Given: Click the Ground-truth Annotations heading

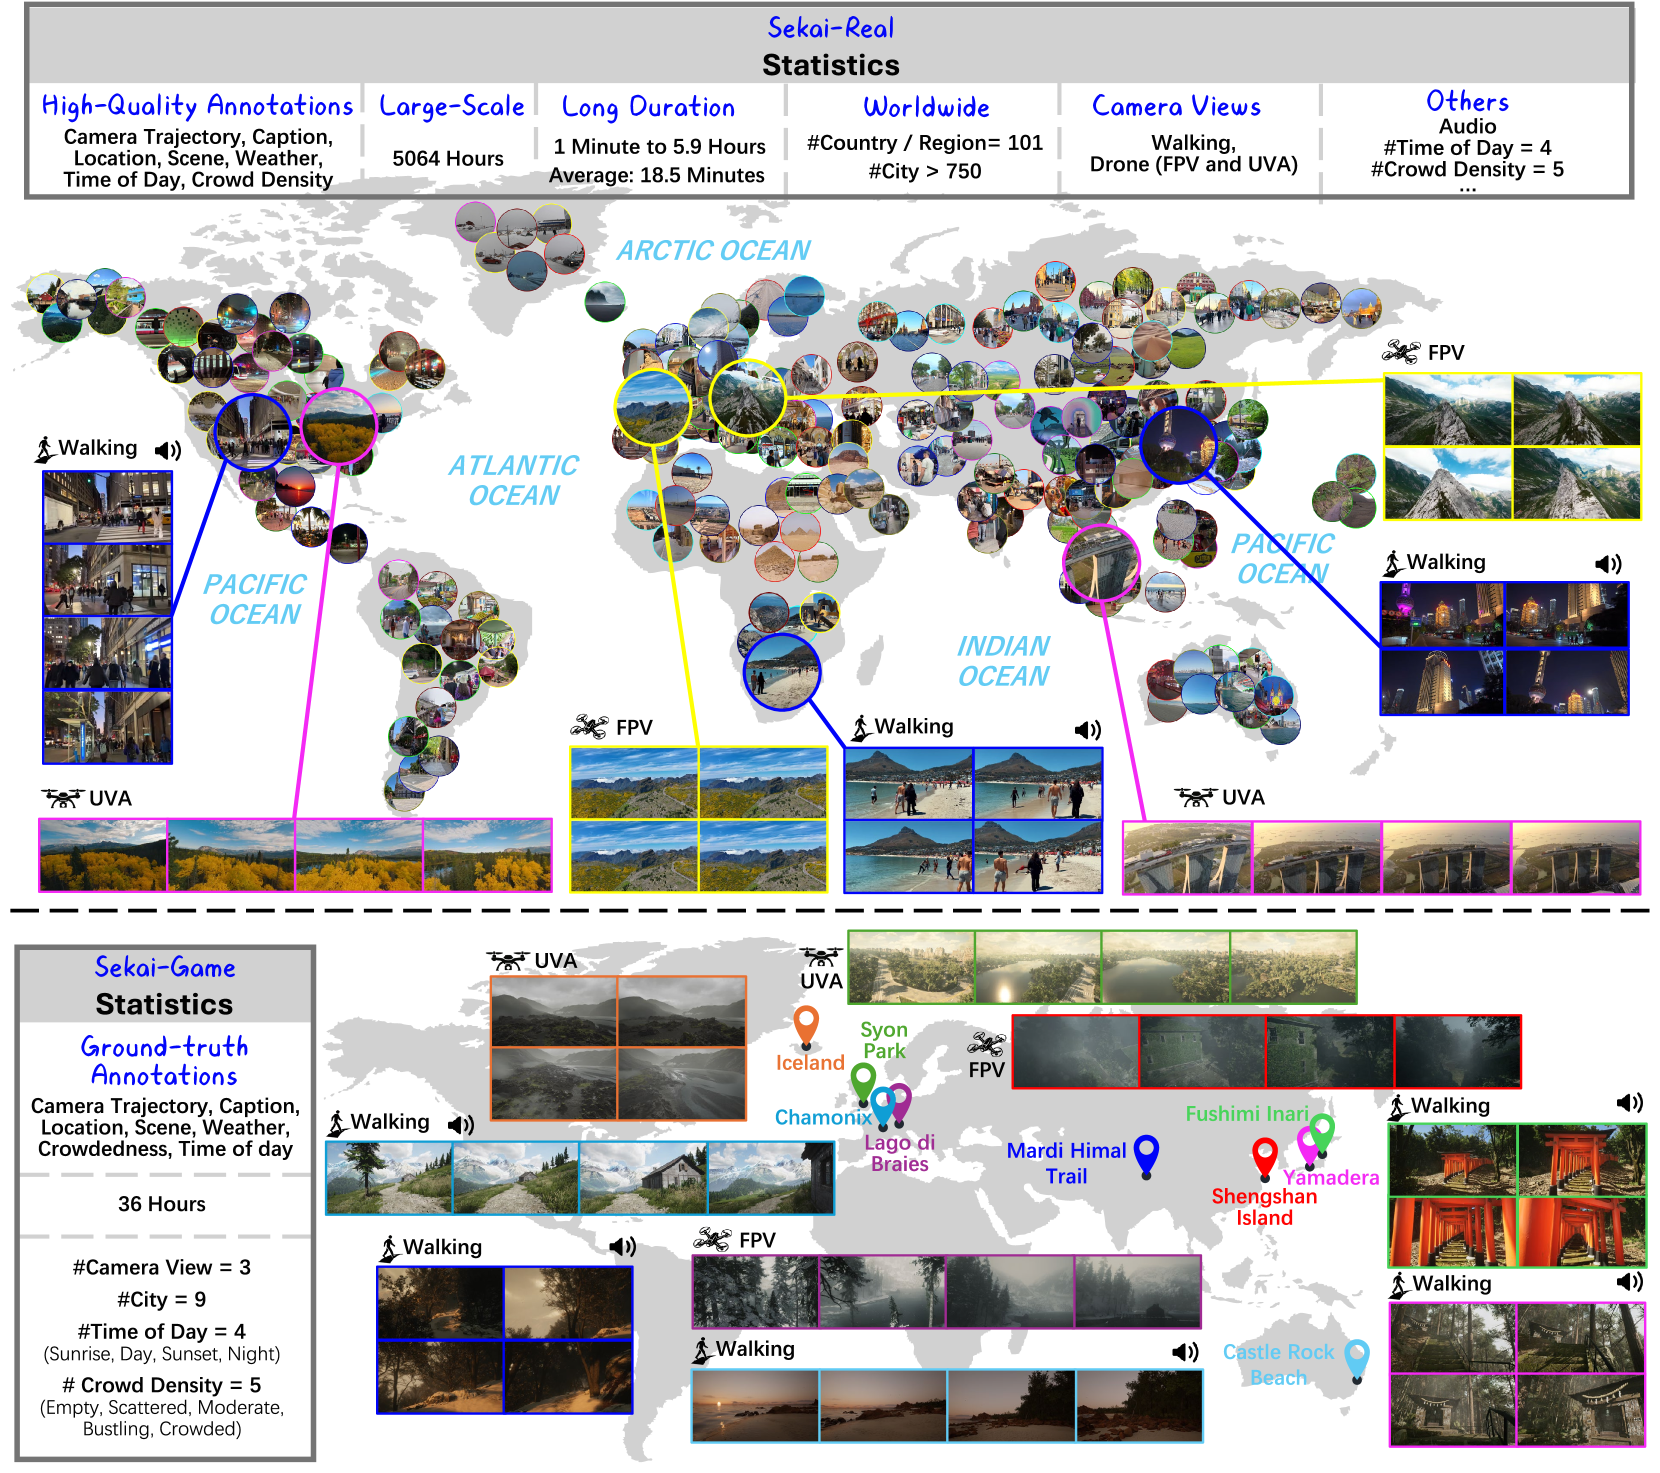Looking at the screenshot, I should coord(165,1061).
